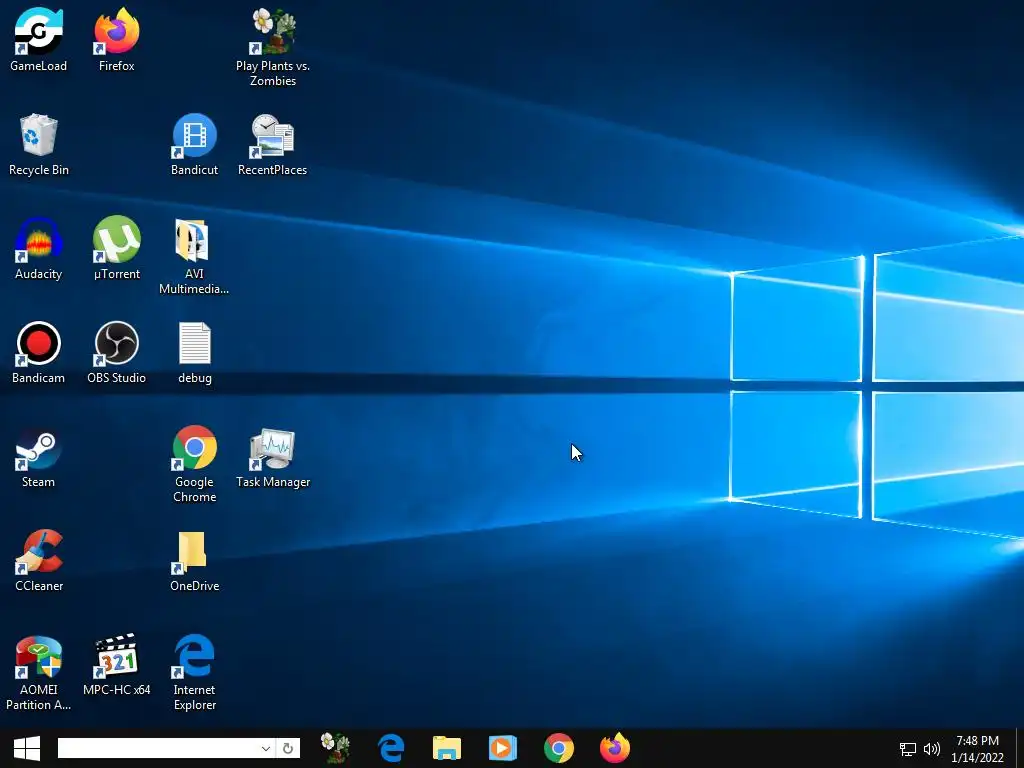Select the Bandicam desktop shortcut
Viewport: 1024px width, 768px height.
pyautogui.click(x=39, y=351)
